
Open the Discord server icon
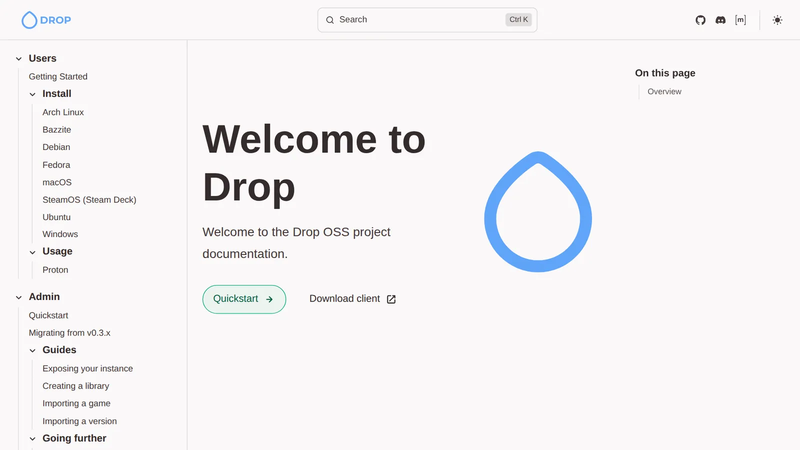[720, 20]
